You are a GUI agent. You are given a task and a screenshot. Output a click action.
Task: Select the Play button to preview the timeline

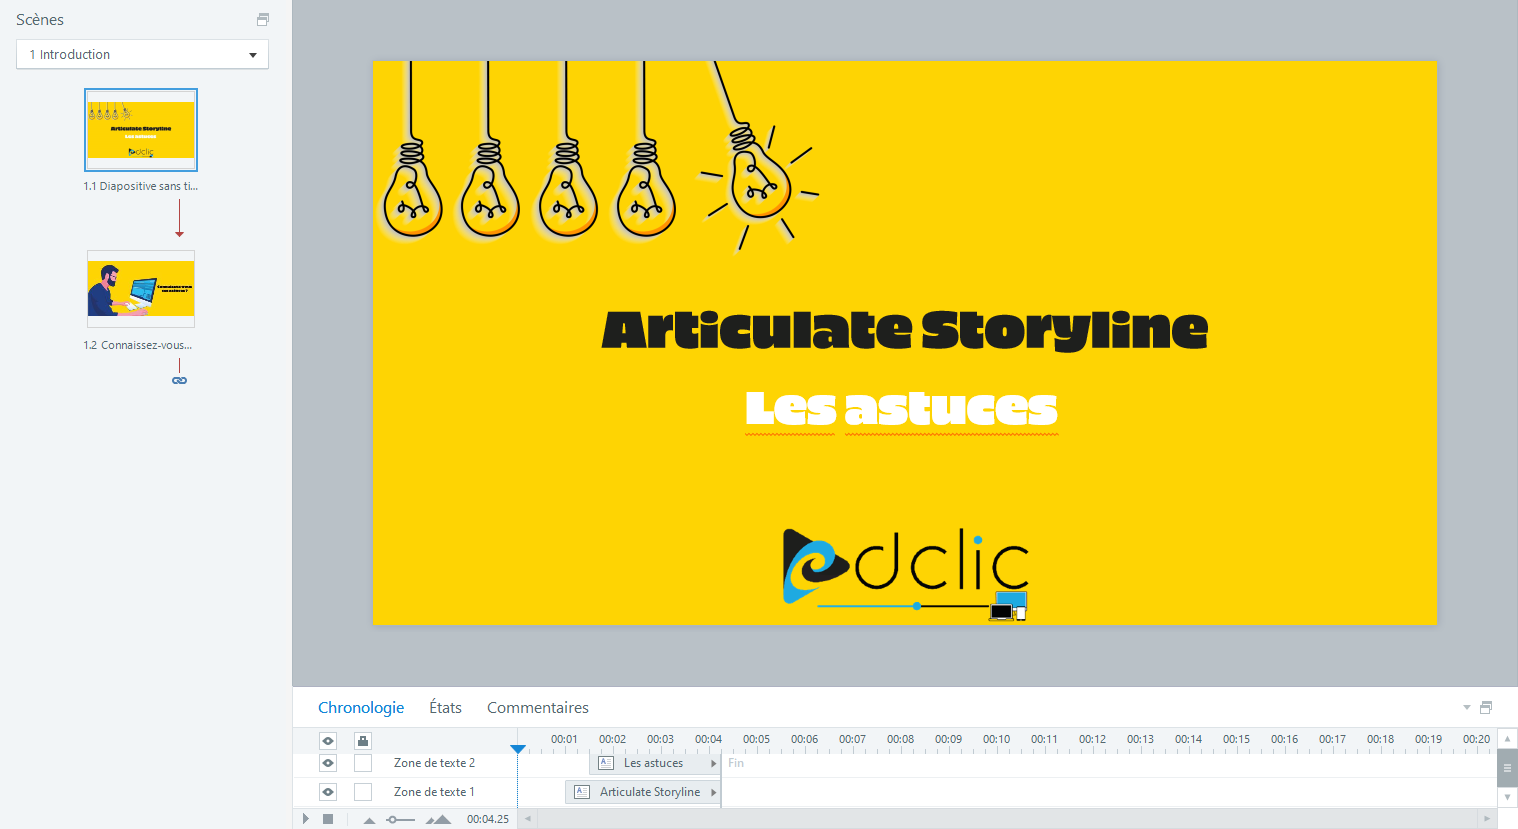305,818
